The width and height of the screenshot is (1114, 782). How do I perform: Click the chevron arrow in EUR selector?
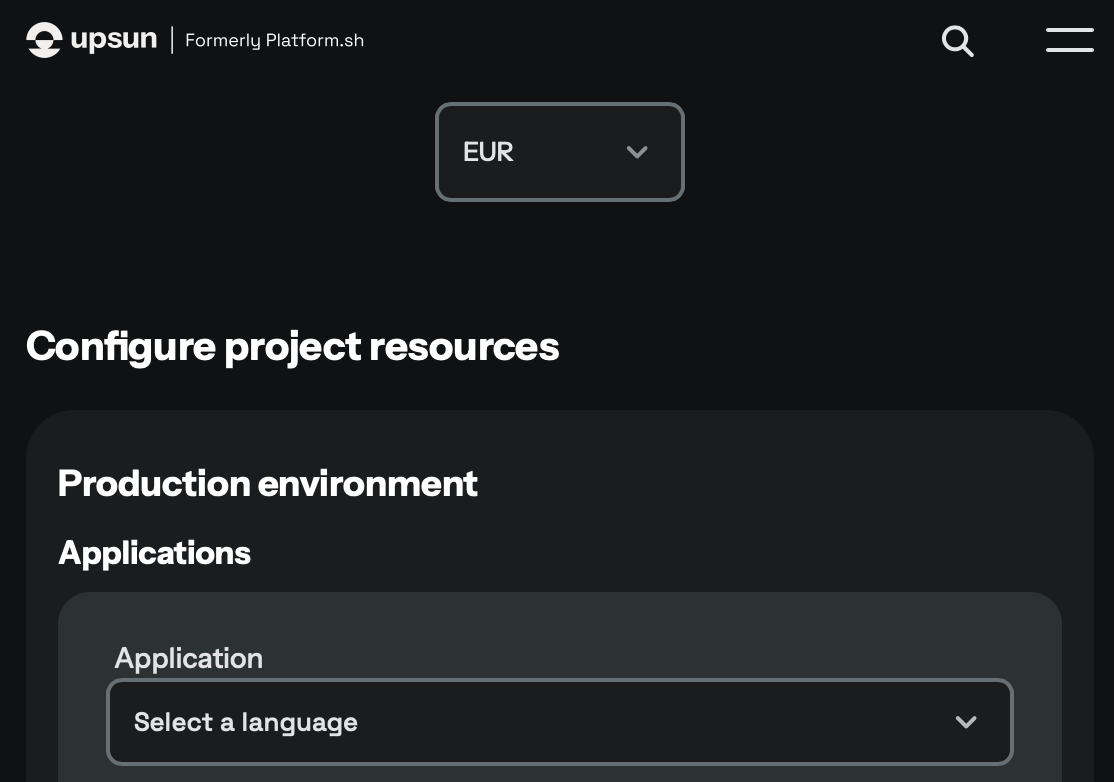click(637, 152)
